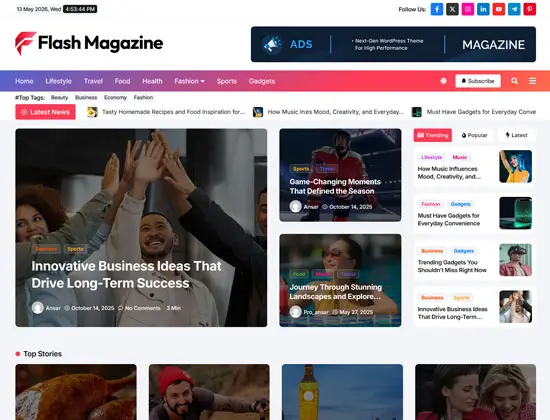This screenshot has height=420, width=550.
Task: Toggle dark mode with the sun icon
Action: point(443,81)
